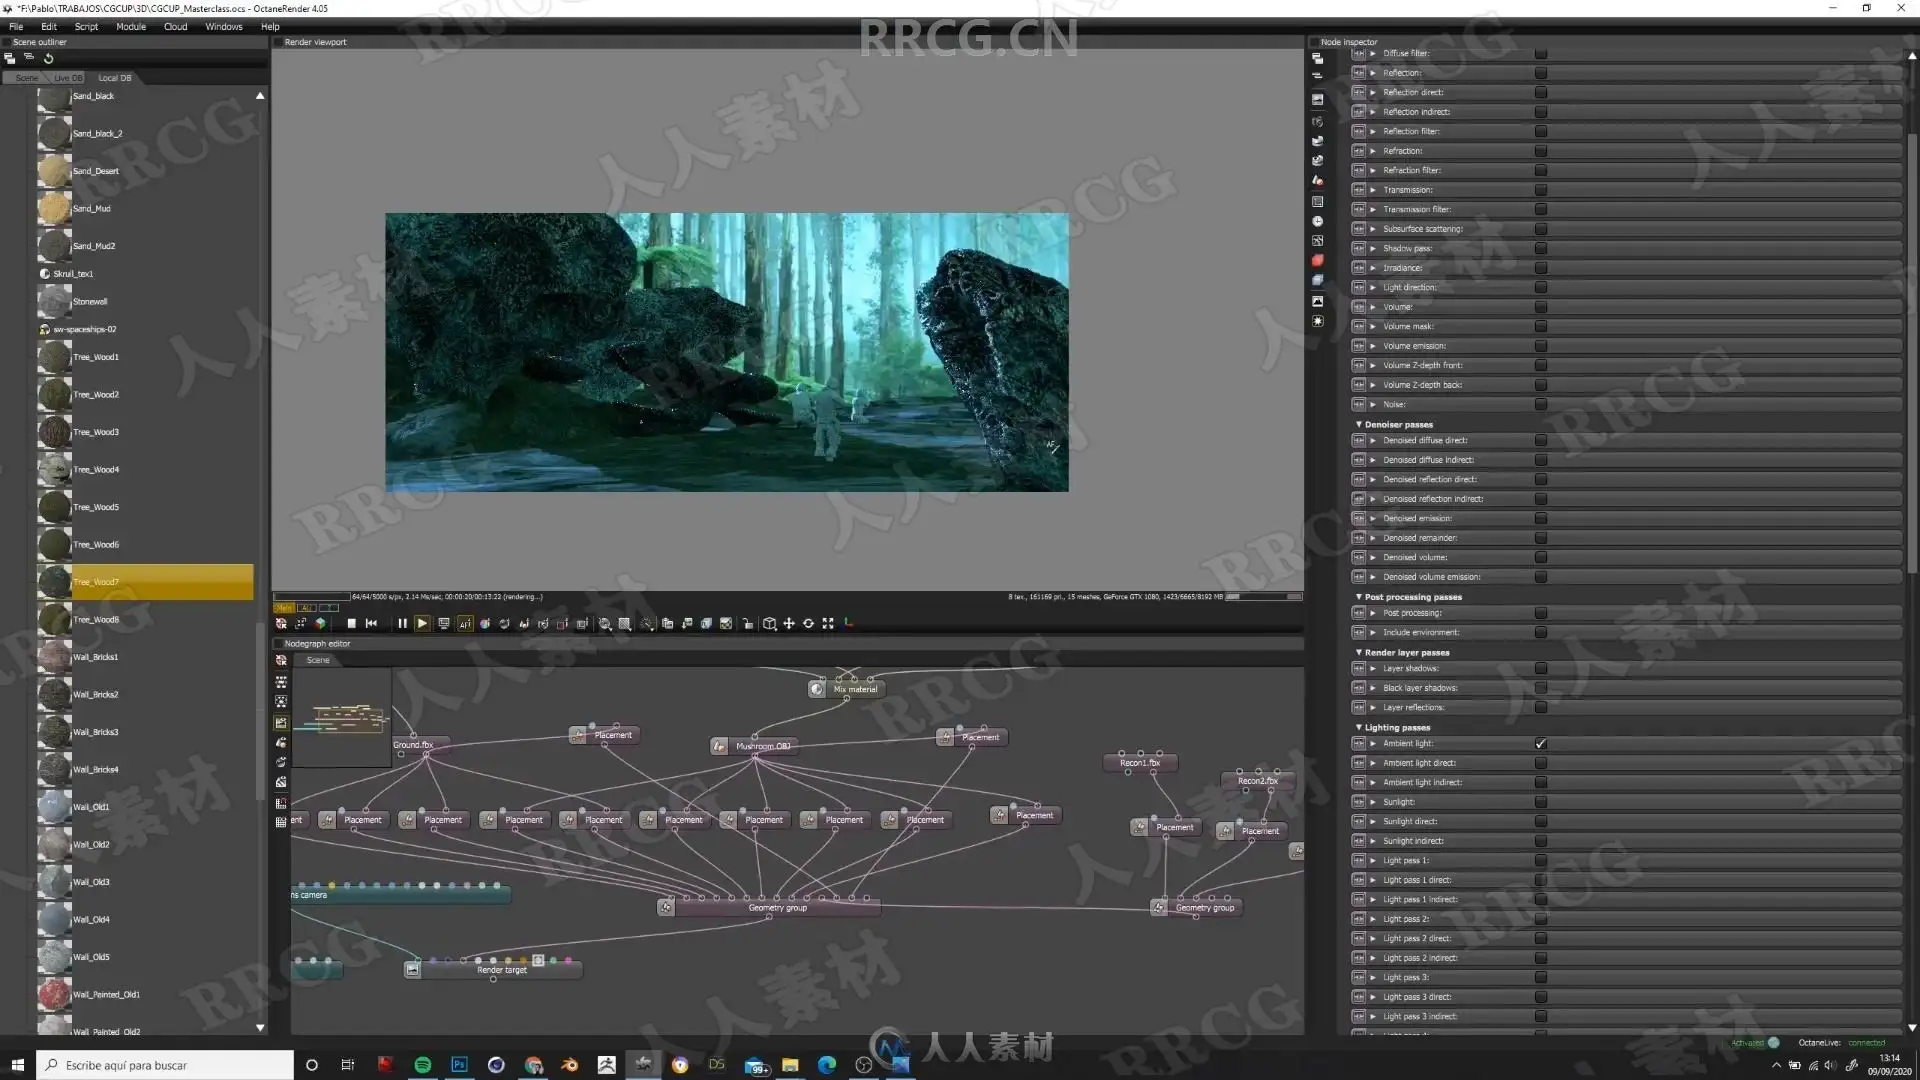
Task: Stop the render in viewport toolbar
Action: click(x=351, y=623)
